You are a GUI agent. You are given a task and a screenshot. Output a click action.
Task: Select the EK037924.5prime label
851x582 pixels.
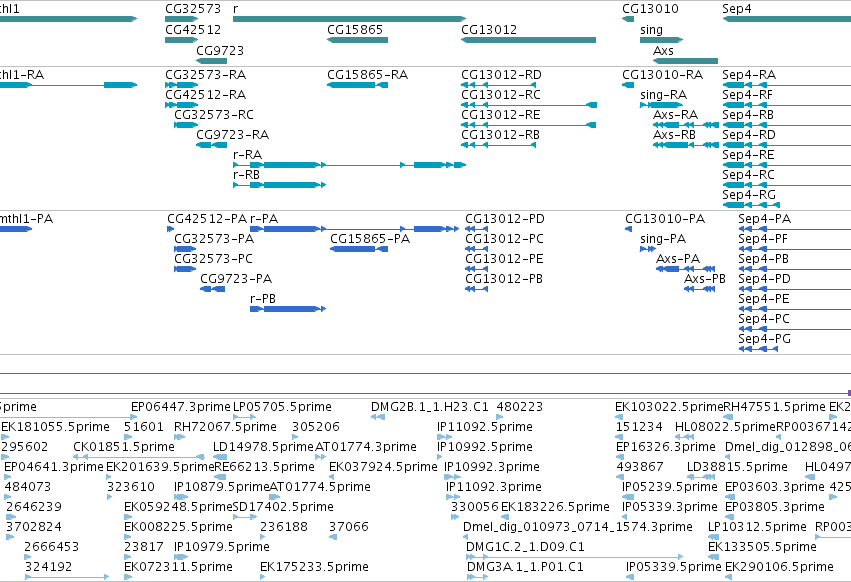point(383,467)
